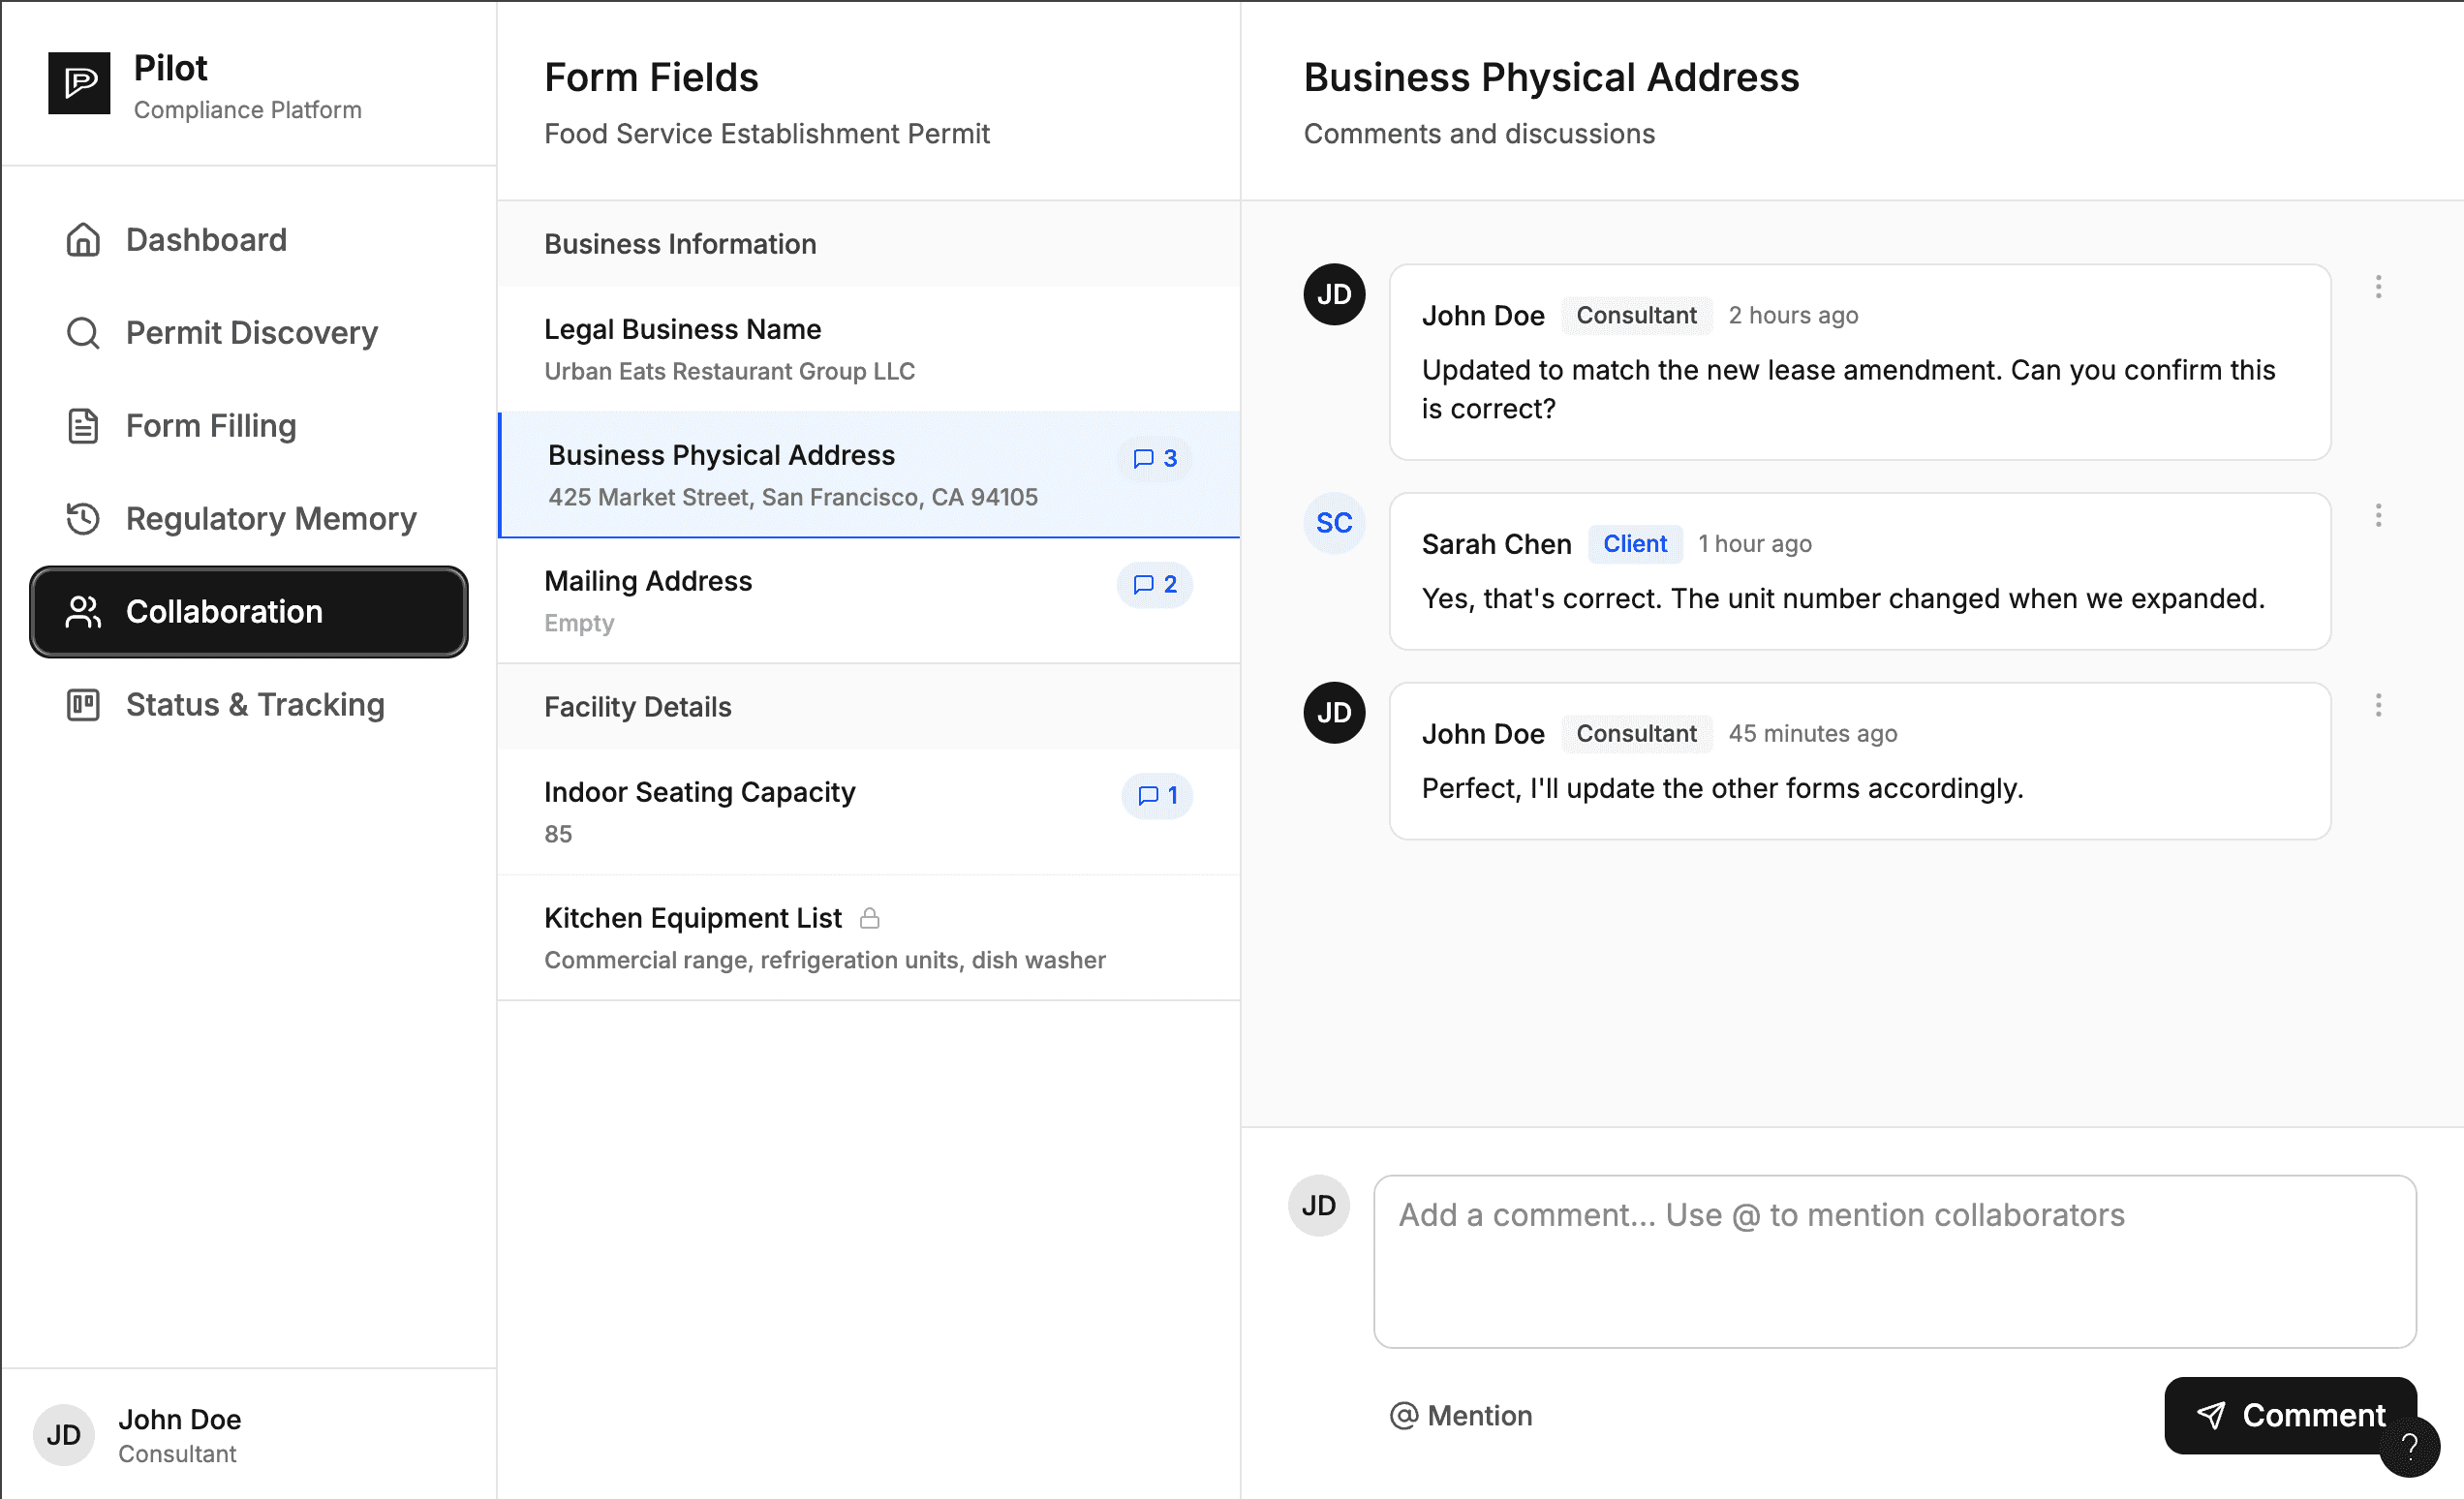The image size is (2464, 1499).
Task: Click the lock icon beside Kitchen Equipment List
Action: point(870,918)
